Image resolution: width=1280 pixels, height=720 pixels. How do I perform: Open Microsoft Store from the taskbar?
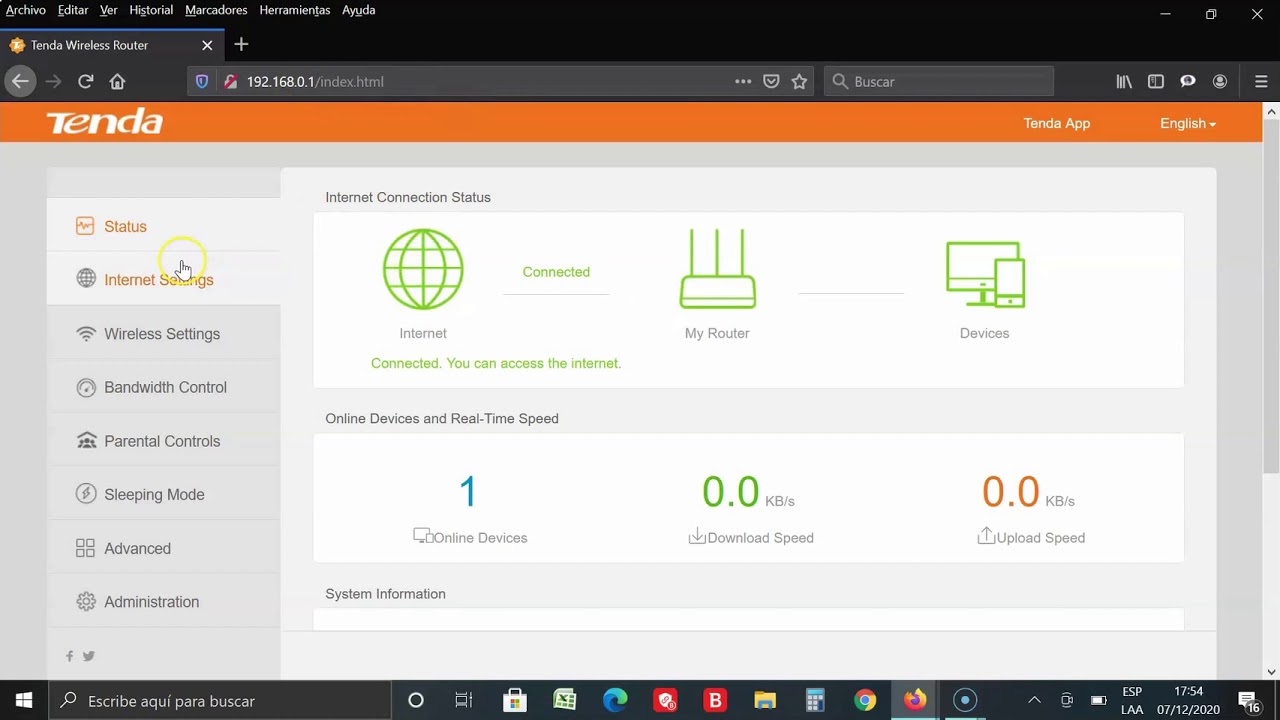515,700
